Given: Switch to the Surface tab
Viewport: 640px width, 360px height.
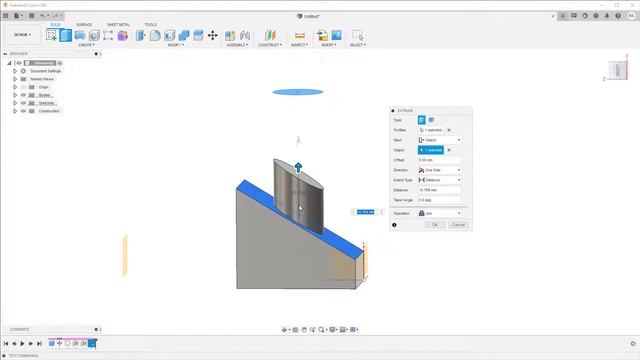Looking at the screenshot, I should [84, 25].
